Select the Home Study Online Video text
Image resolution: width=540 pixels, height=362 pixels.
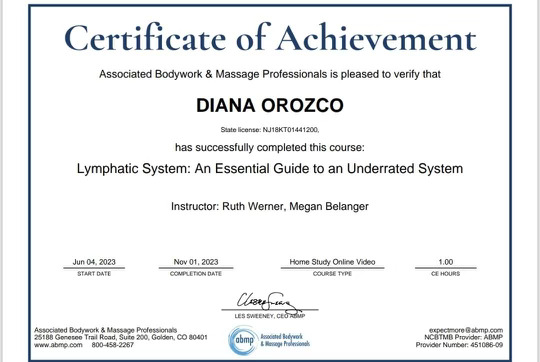coord(332,262)
